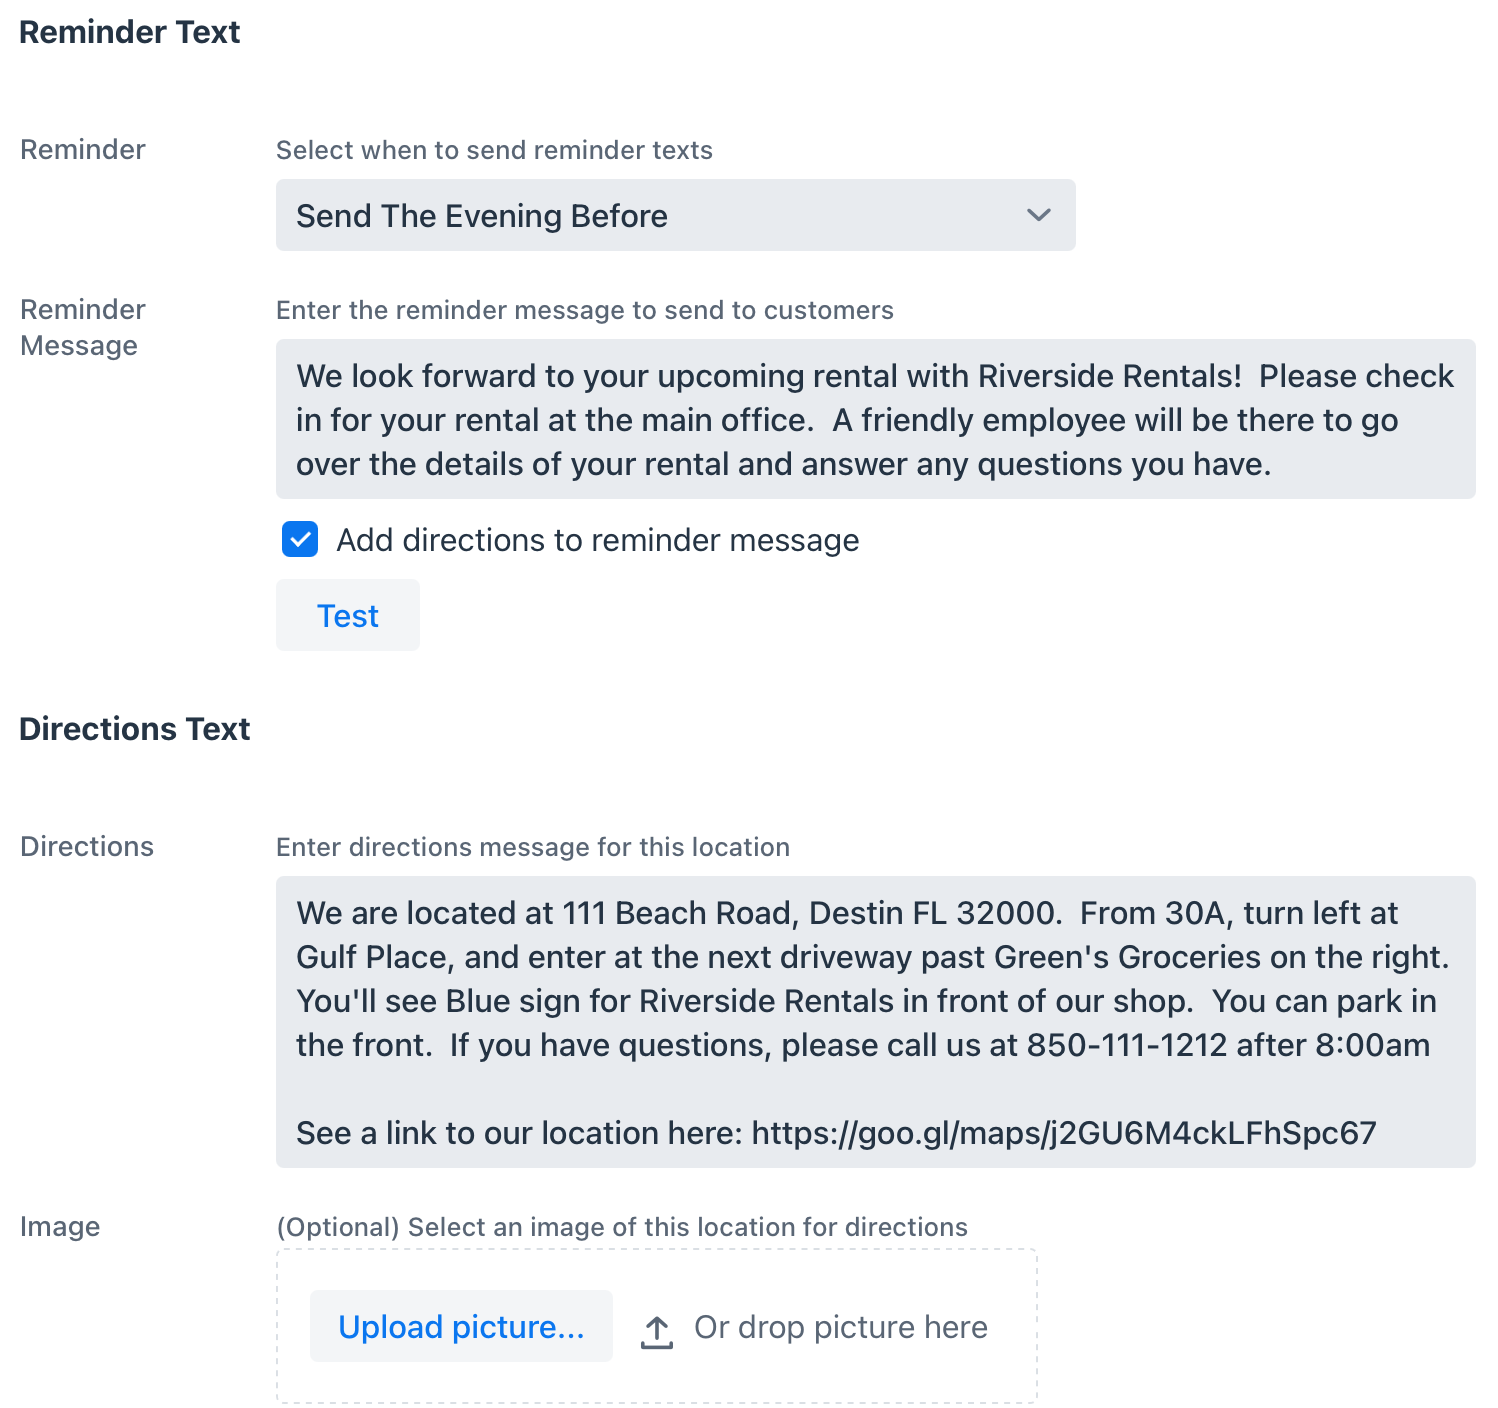Click the Reminder field label
The width and height of the screenshot is (1498, 1408).
[83, 149]
